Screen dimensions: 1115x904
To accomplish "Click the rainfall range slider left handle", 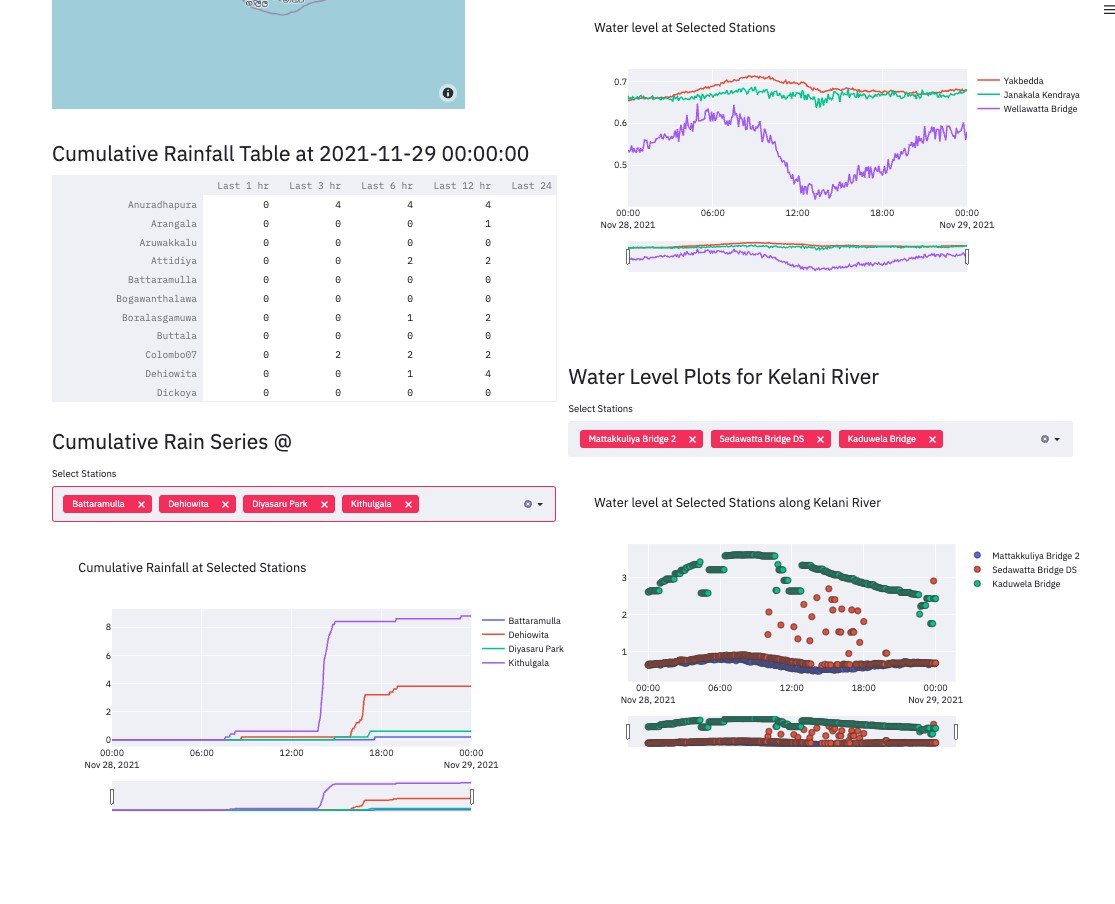I will pyautogui.click(x=112, y=796).
